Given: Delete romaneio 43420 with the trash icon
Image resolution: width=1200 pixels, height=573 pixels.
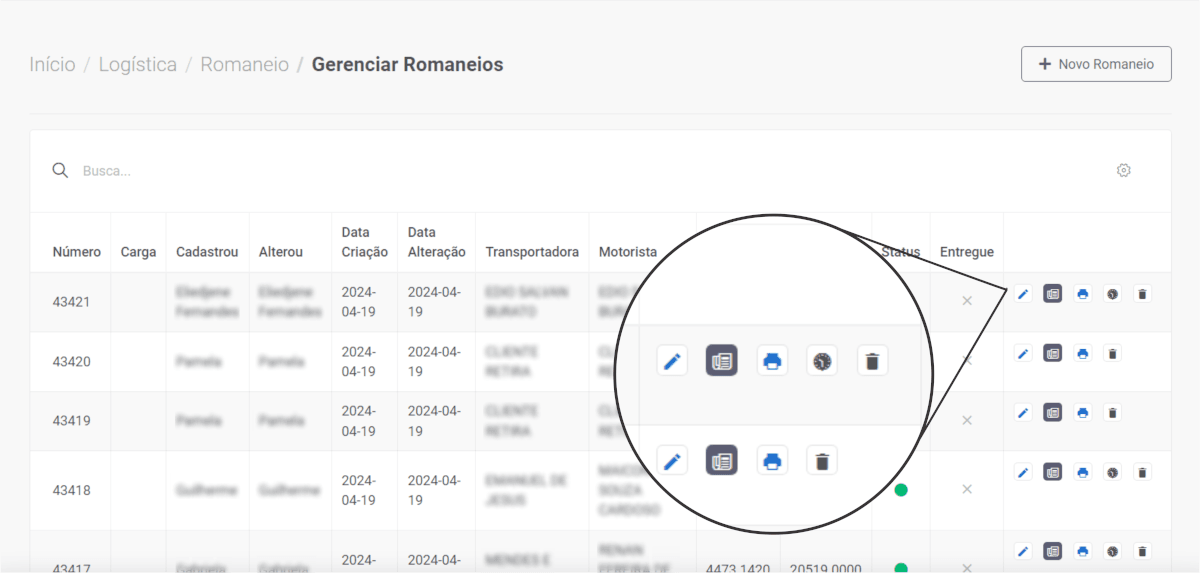Looking at the screenshot, I should pos(1113,353).
